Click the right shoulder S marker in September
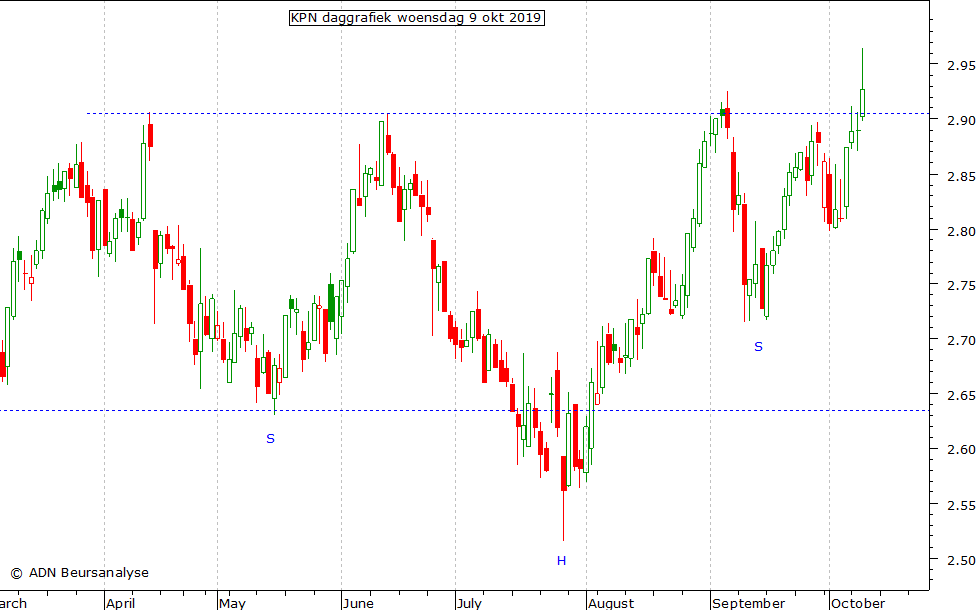The width and height of the screenshot is (980, 610). pos(758,347)
